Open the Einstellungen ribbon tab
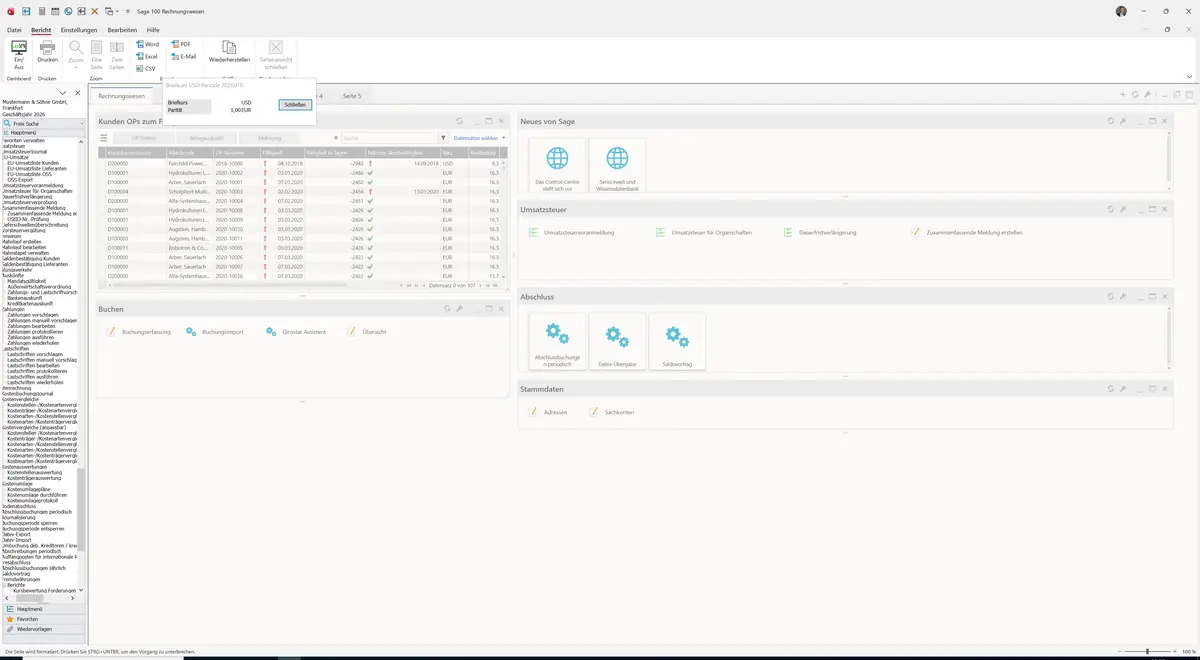The height and width of the screenshot is (660, 1200). tap(79, 30)
